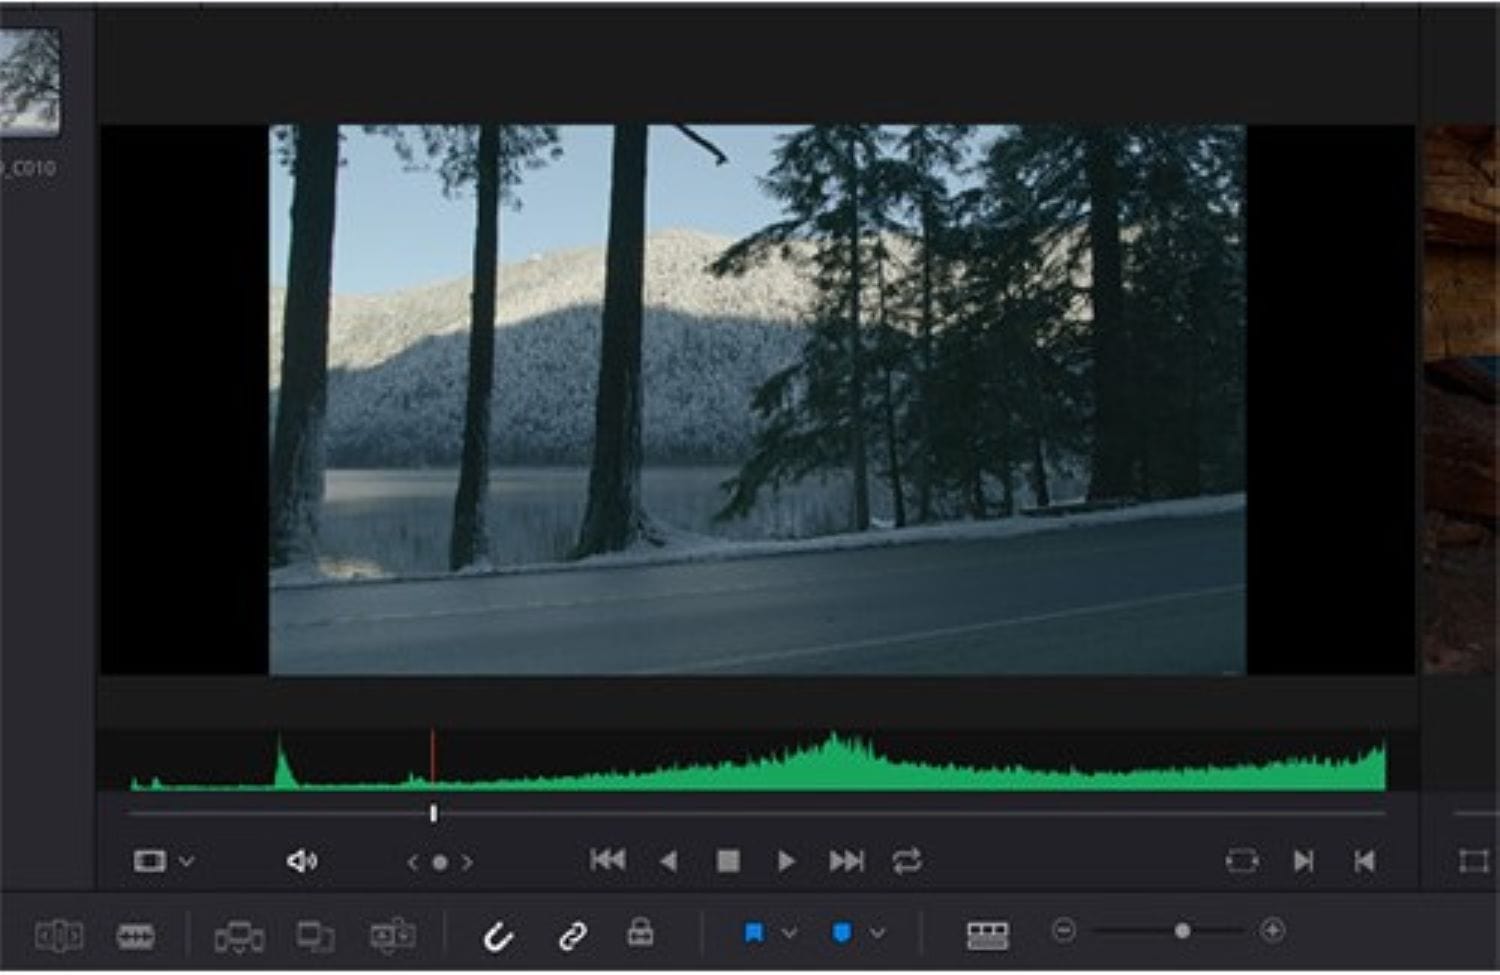
Task: Add a blue flag to clip
Action: (x=754, y=933)
